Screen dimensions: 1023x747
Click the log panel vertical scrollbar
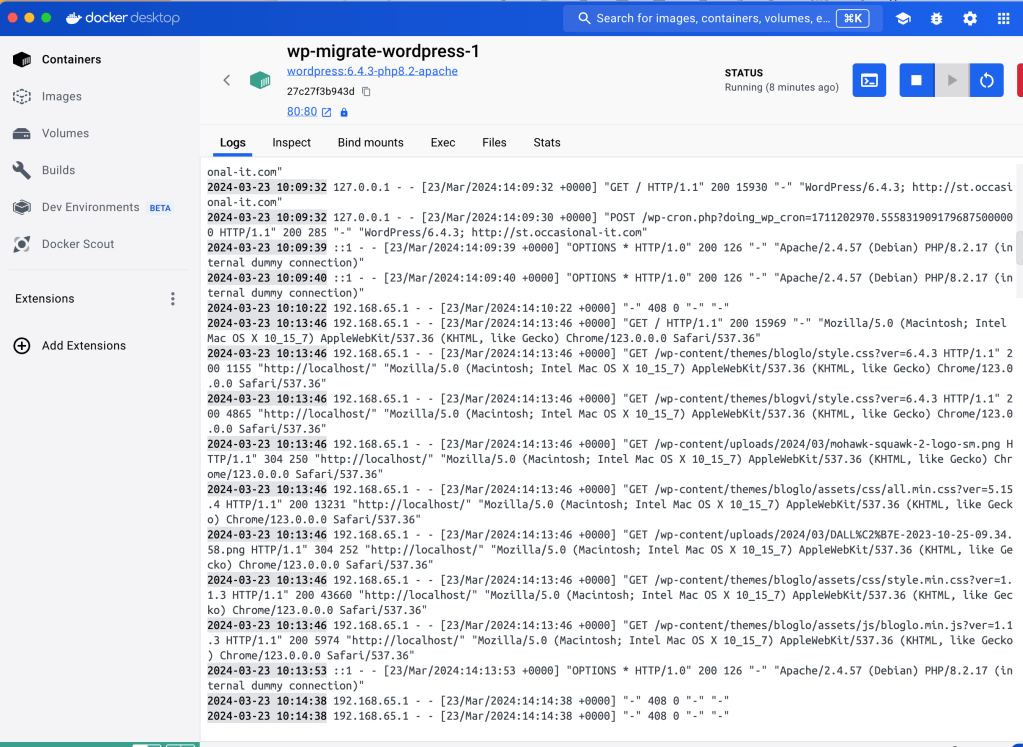click(1018, 245)
